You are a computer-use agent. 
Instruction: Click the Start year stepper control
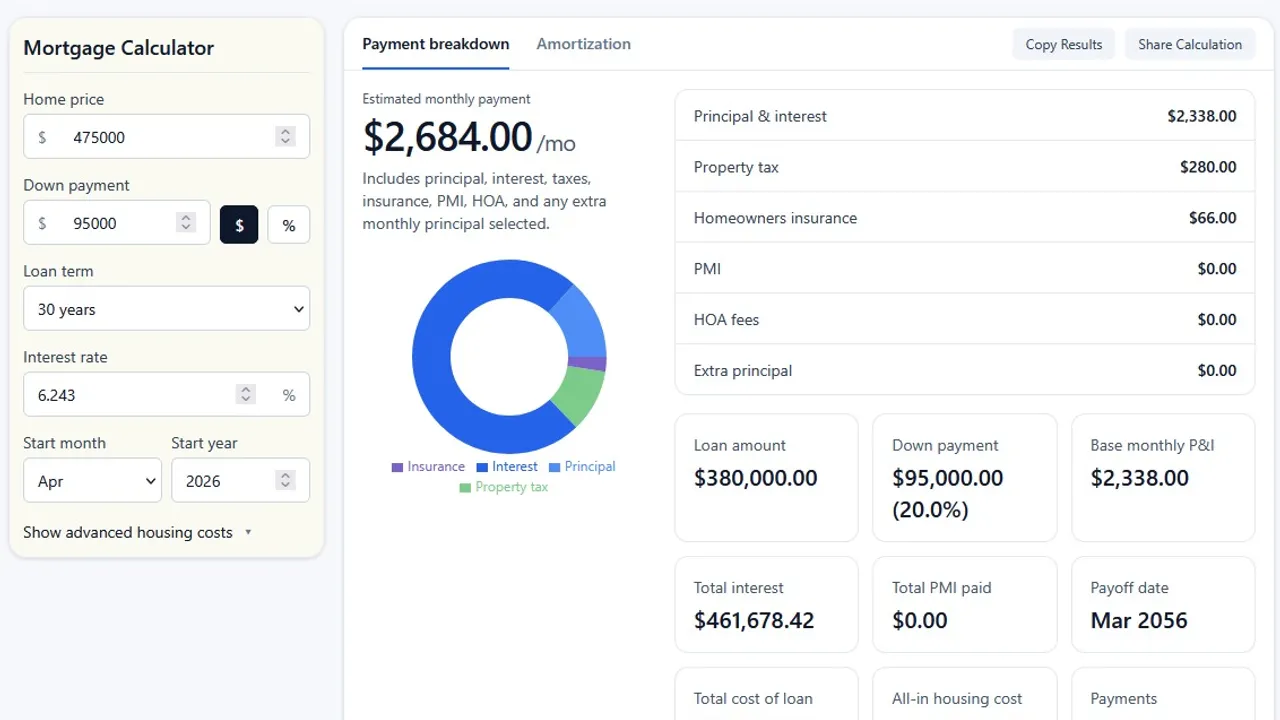(286, 481)
